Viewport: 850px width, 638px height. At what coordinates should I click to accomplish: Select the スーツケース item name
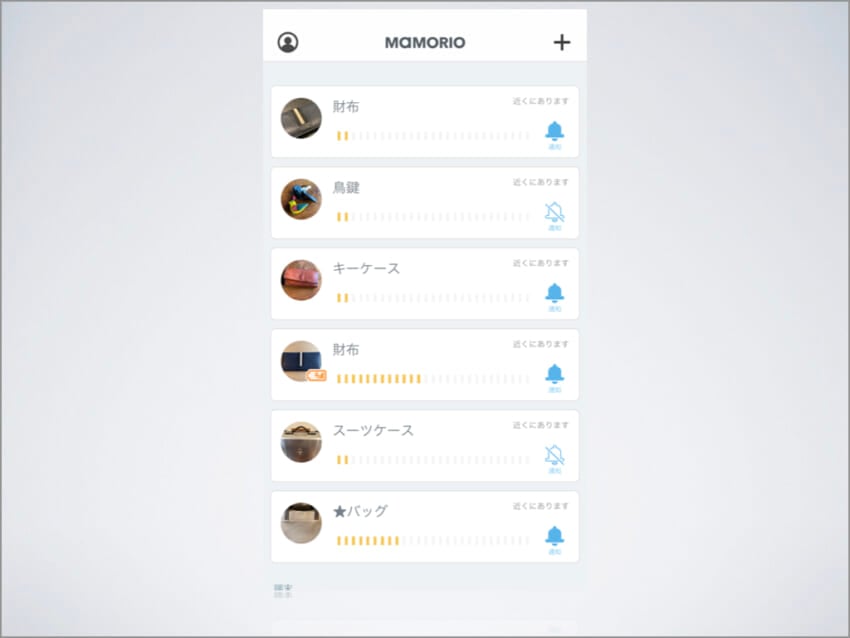pos(373,430)
